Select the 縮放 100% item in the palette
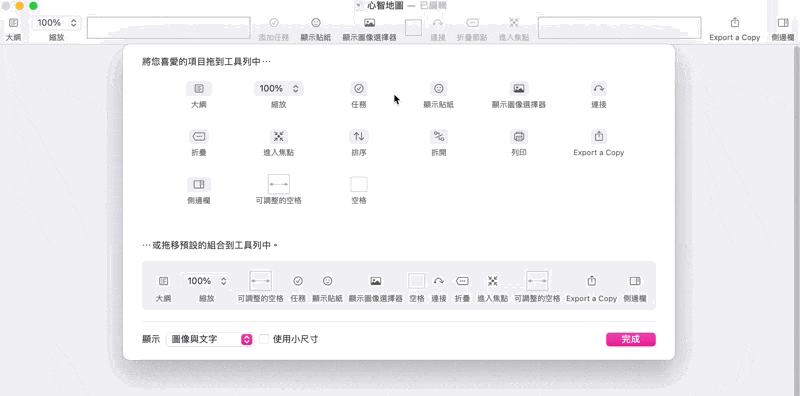 (279, 89)
